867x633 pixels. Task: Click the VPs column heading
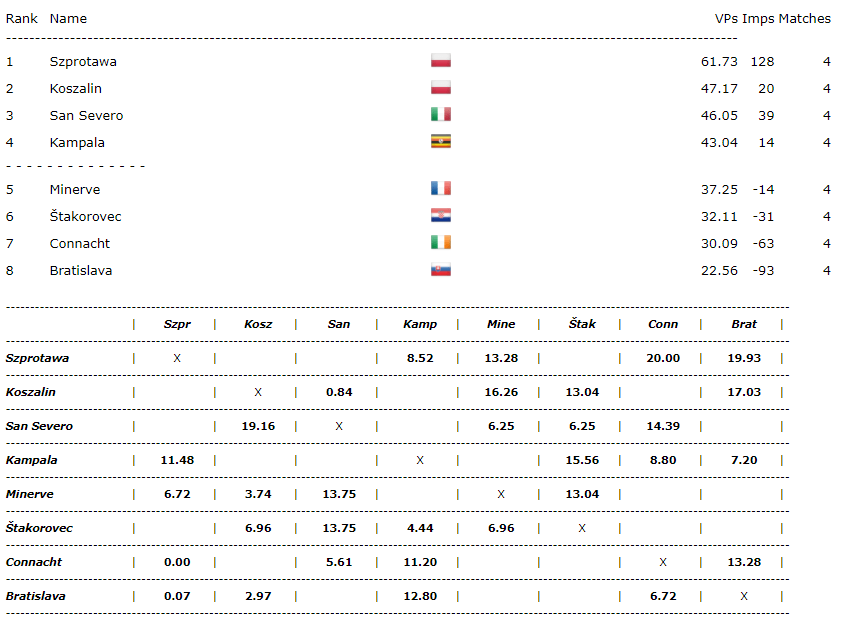point(726,18)
